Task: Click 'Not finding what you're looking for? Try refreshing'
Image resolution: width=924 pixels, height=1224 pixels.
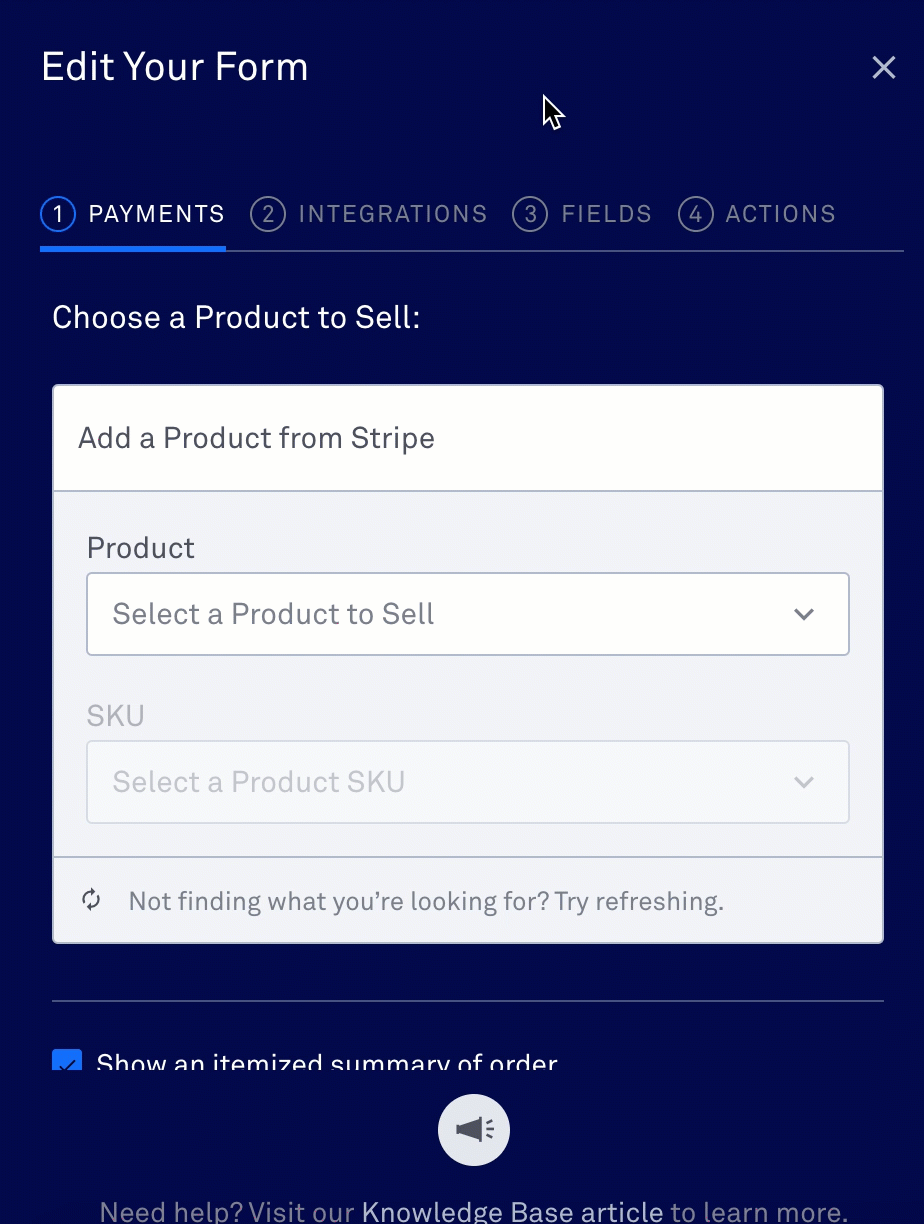Action: pos(426,901)
